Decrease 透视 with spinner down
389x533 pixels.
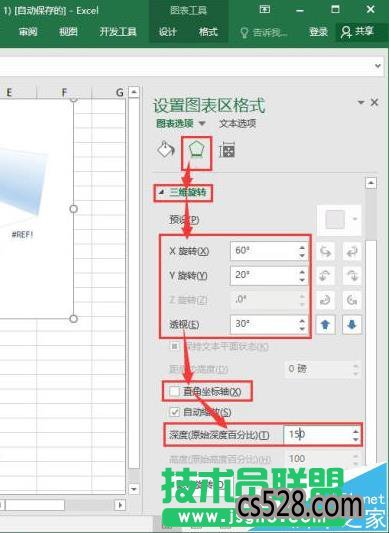[x=302, y=329]
